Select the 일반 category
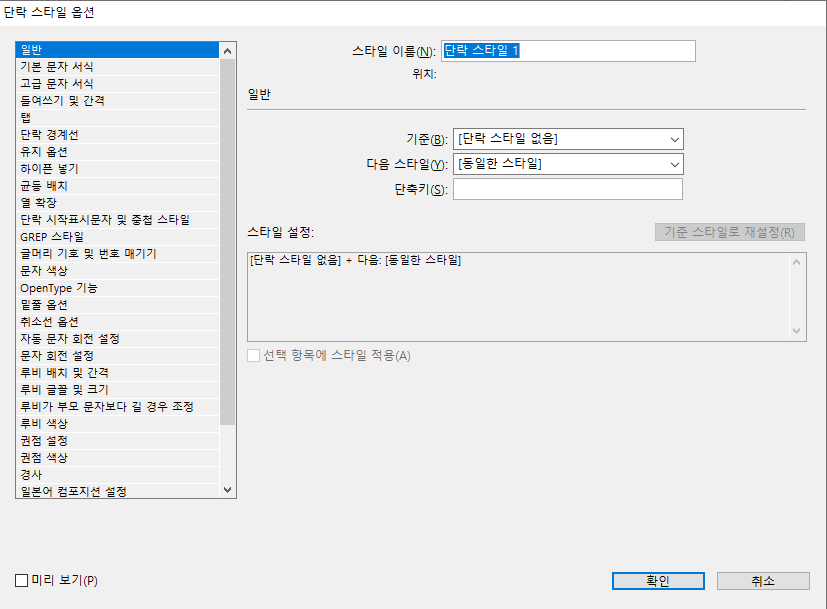The width and height of the screenshot is (827, 609). pos(117,50)
